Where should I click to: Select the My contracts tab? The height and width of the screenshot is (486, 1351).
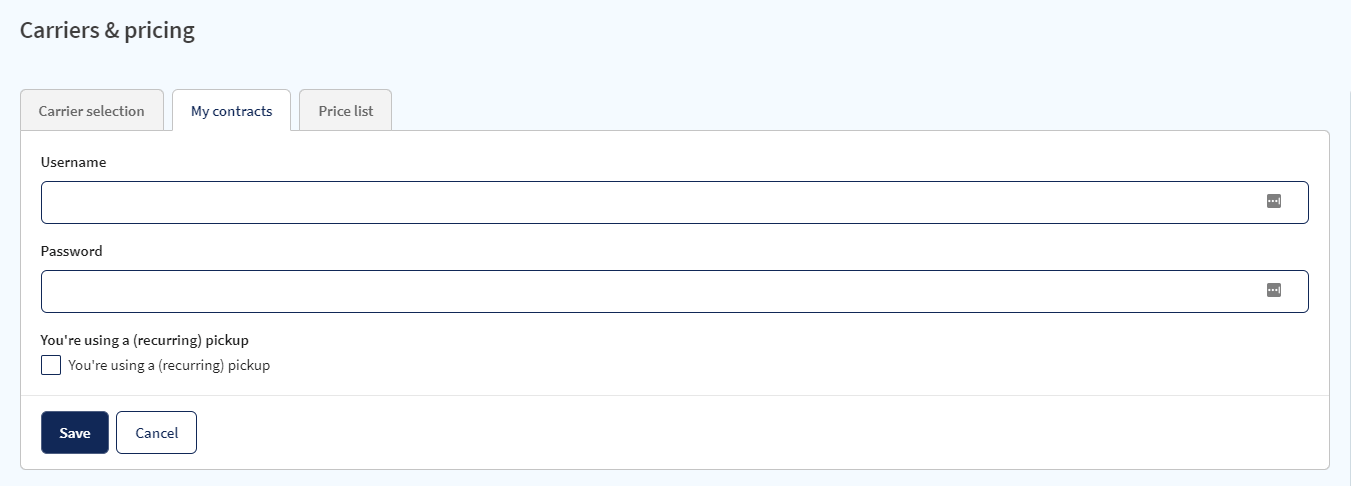click(231, 111)
